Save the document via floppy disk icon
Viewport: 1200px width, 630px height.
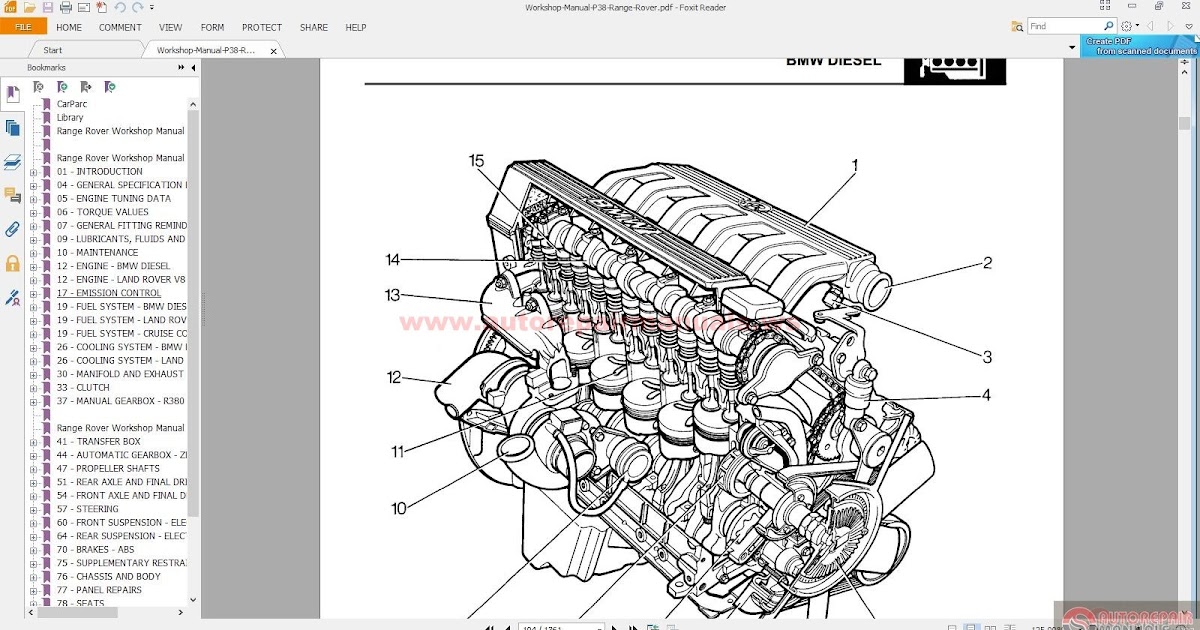tap(48, 8)
